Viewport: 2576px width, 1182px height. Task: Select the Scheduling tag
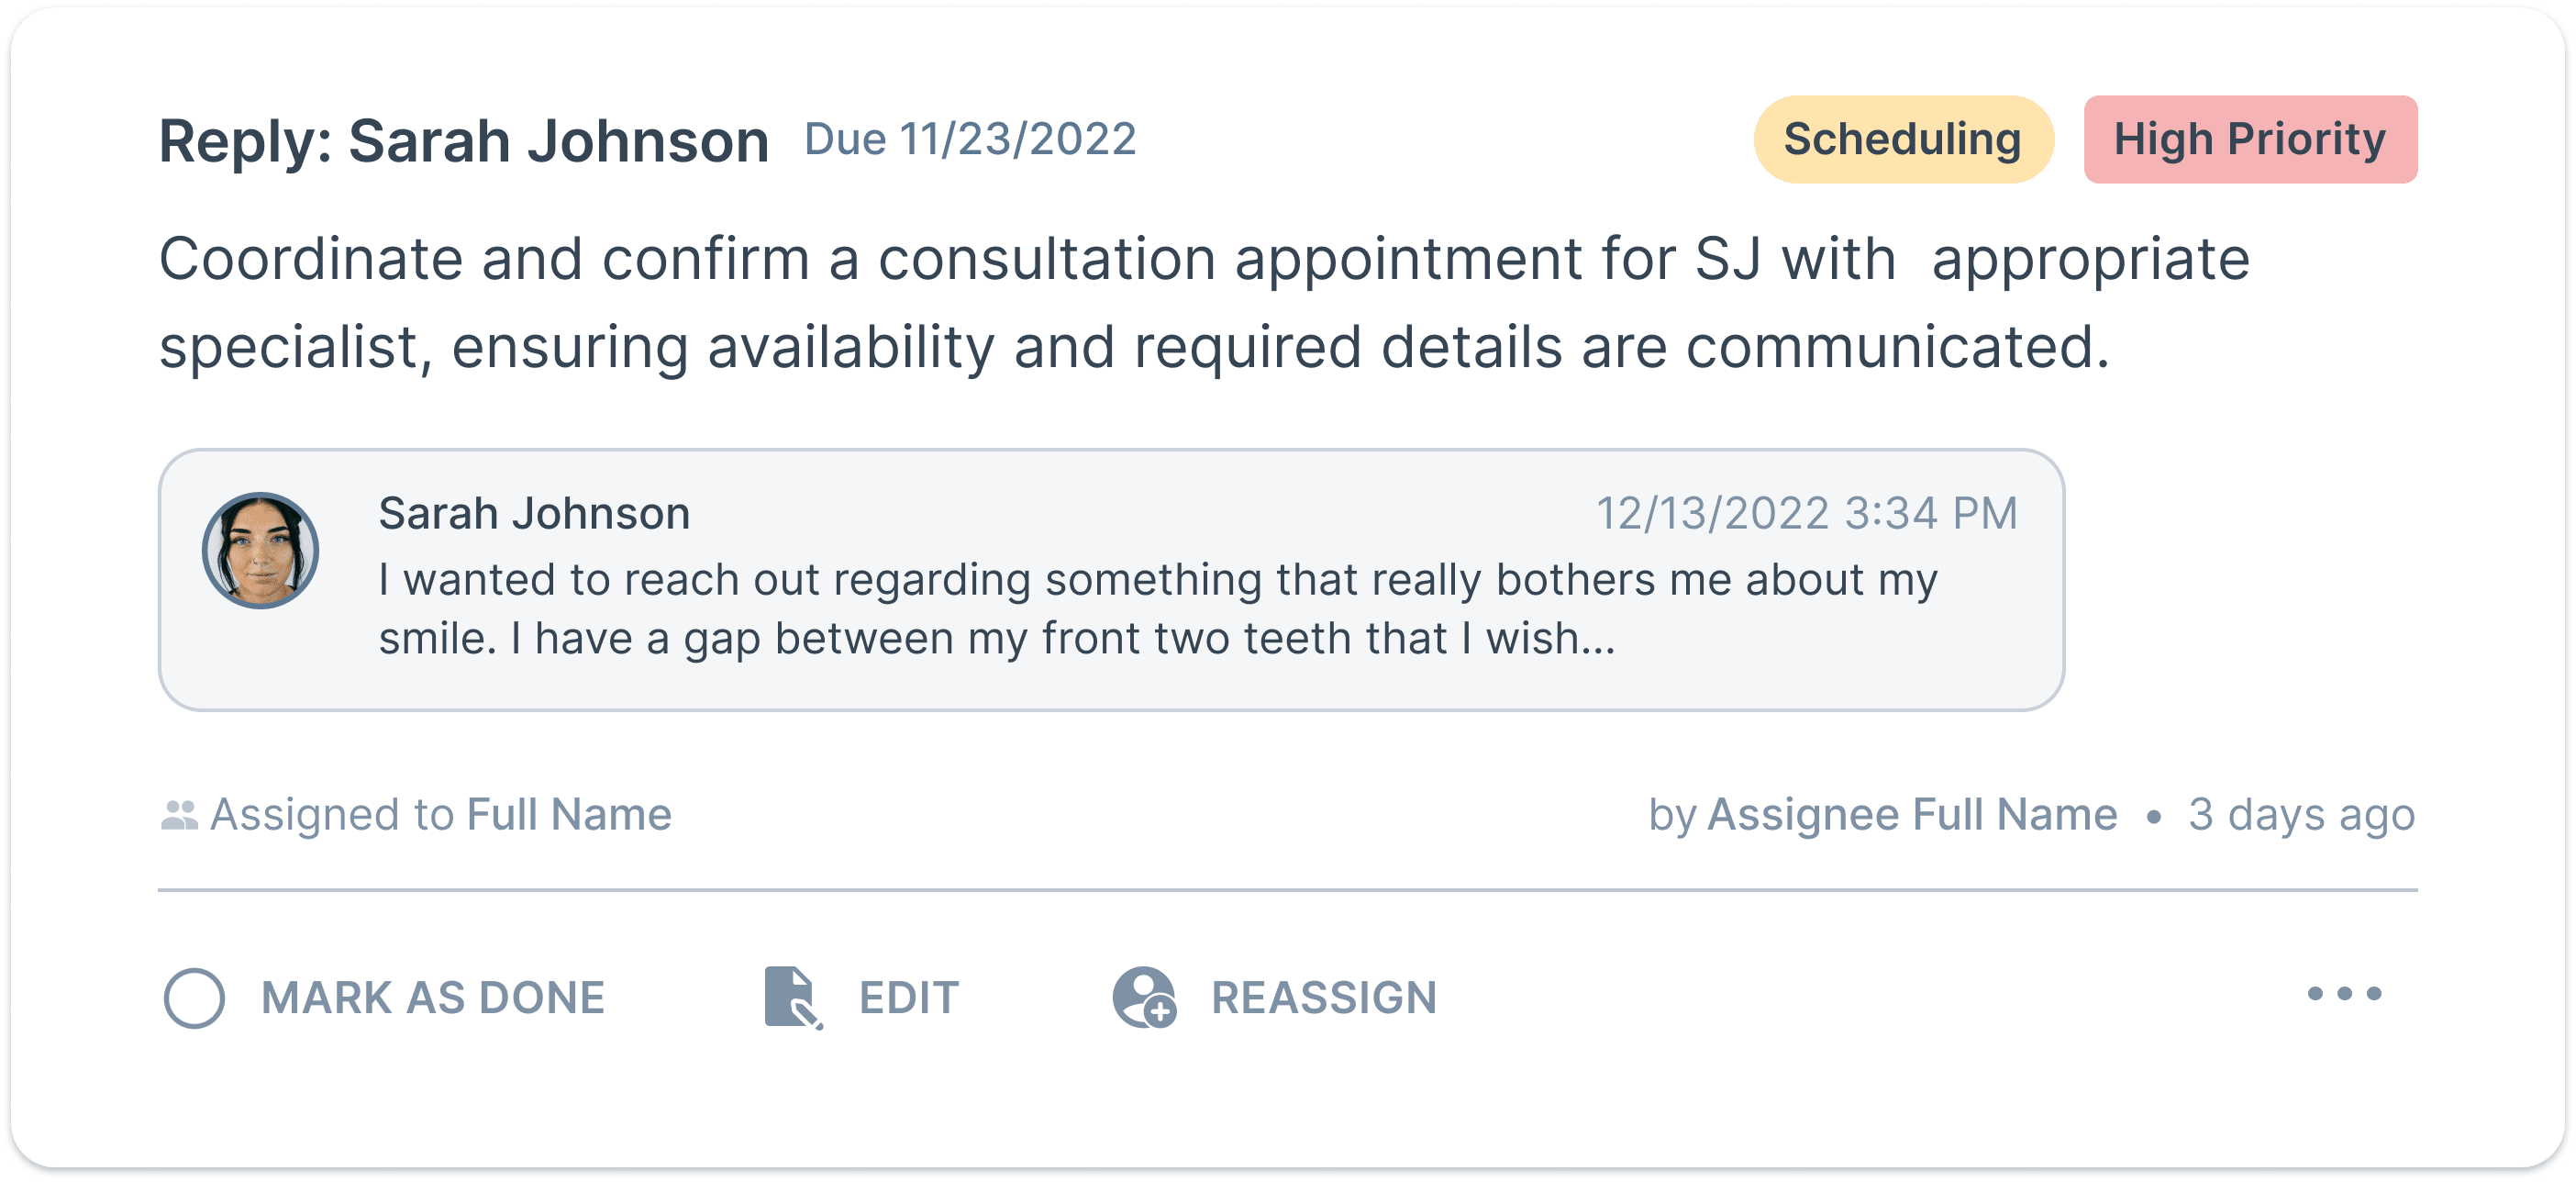[1903, 139]
